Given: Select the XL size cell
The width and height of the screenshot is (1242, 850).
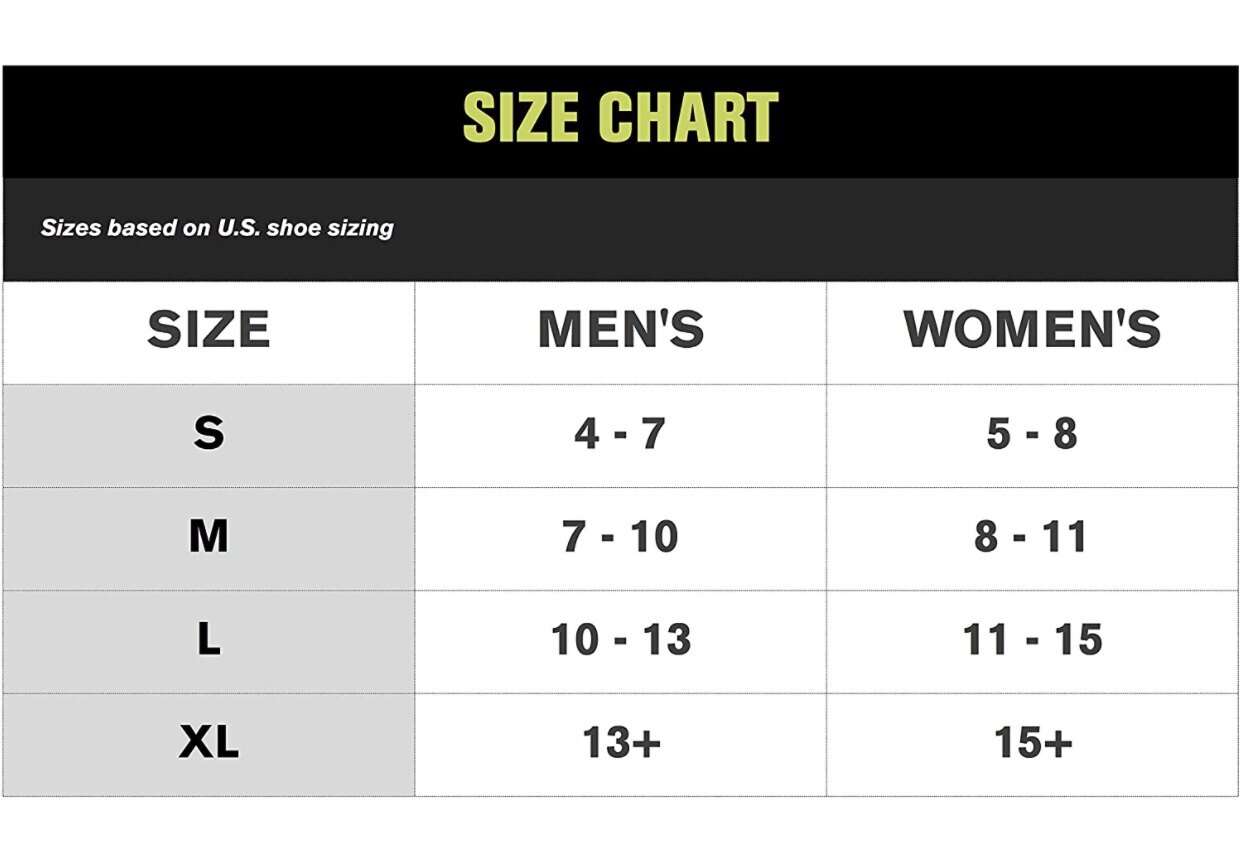Looking at the screenshot, I should (x=209, y=743).
